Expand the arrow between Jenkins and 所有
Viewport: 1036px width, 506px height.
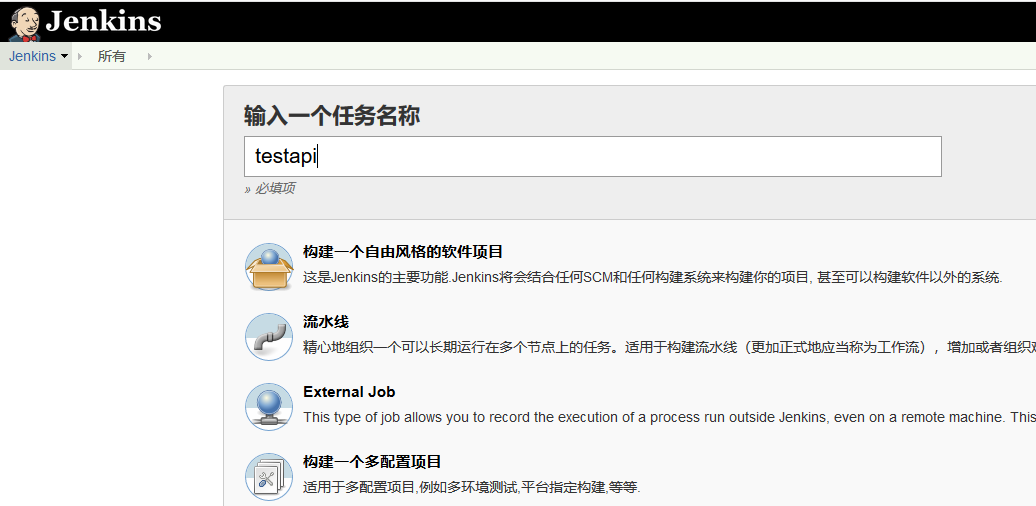click(80, 56)
